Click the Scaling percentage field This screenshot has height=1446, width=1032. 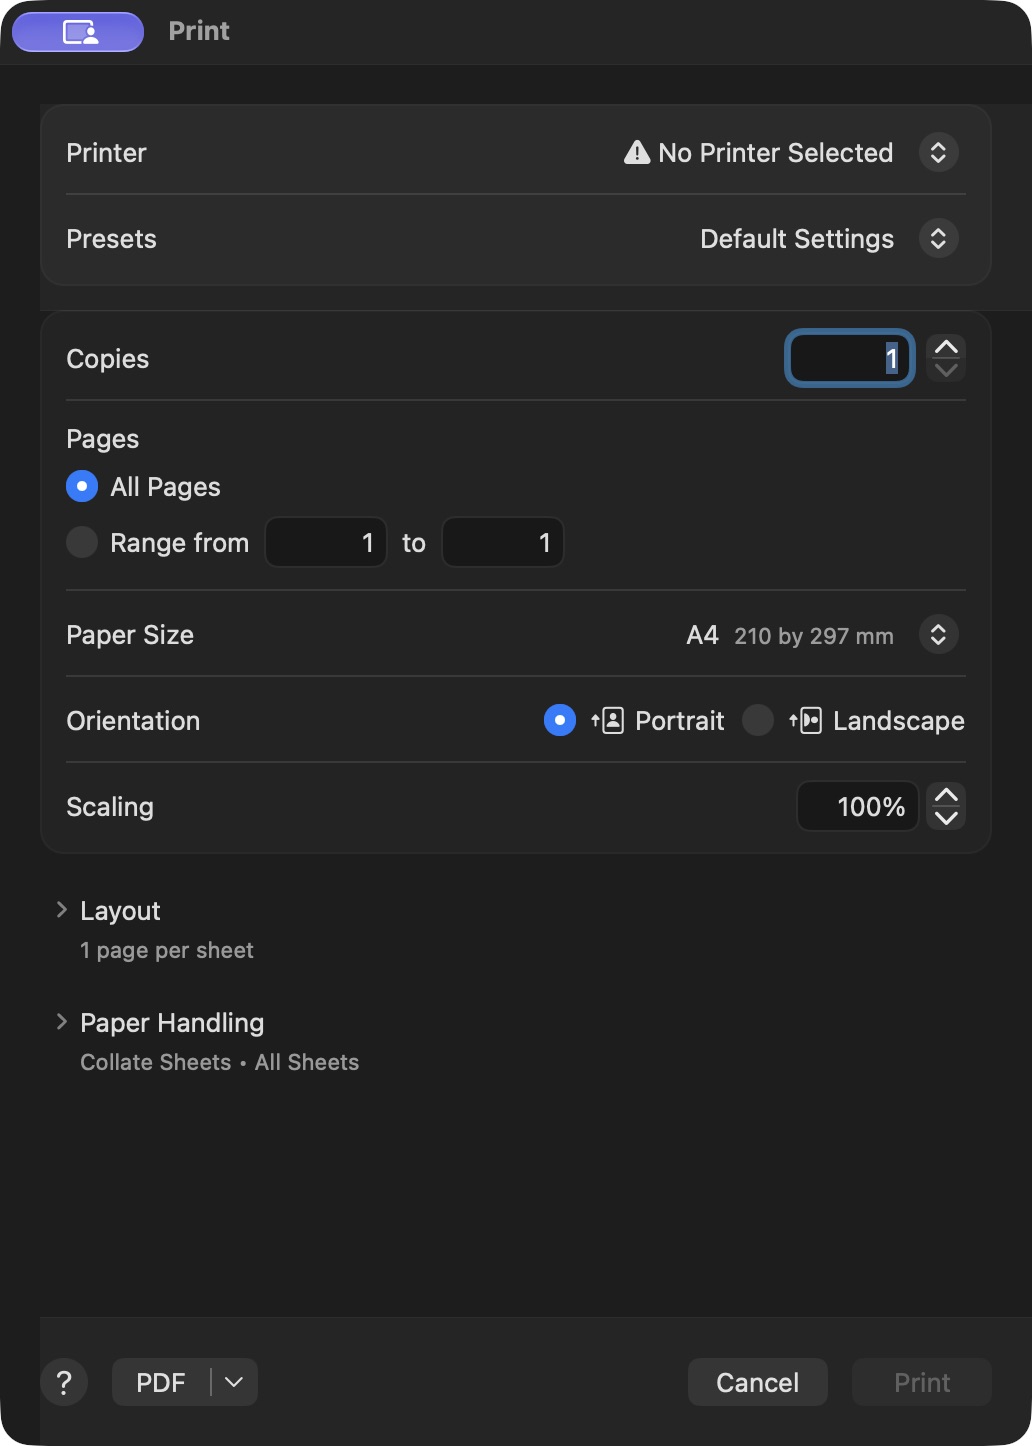(x=858, y=806)
